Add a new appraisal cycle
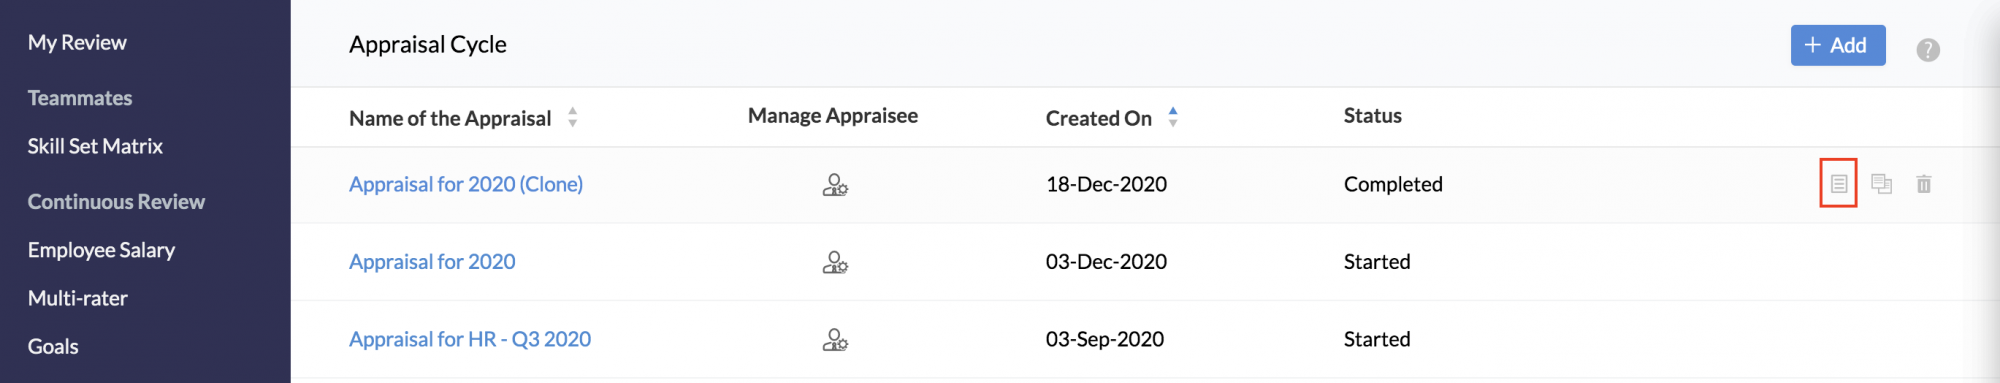 pyautogui.click(x=1838, y=45)
